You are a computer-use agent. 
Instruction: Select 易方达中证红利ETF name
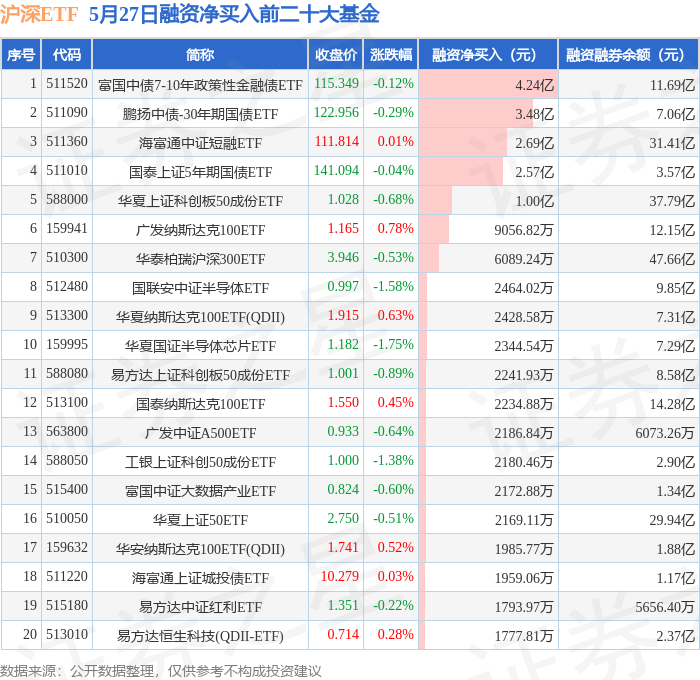point(200,607)
